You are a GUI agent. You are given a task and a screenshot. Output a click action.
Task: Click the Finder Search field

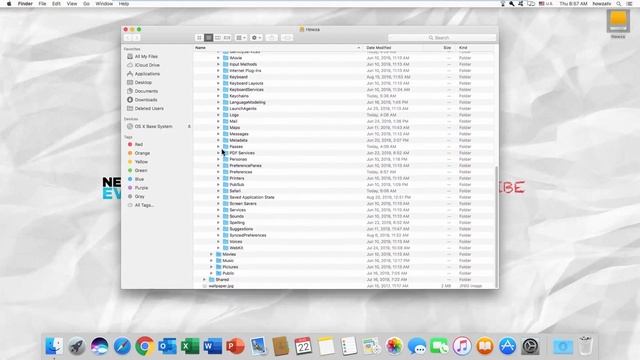click(x=442, y=38)
